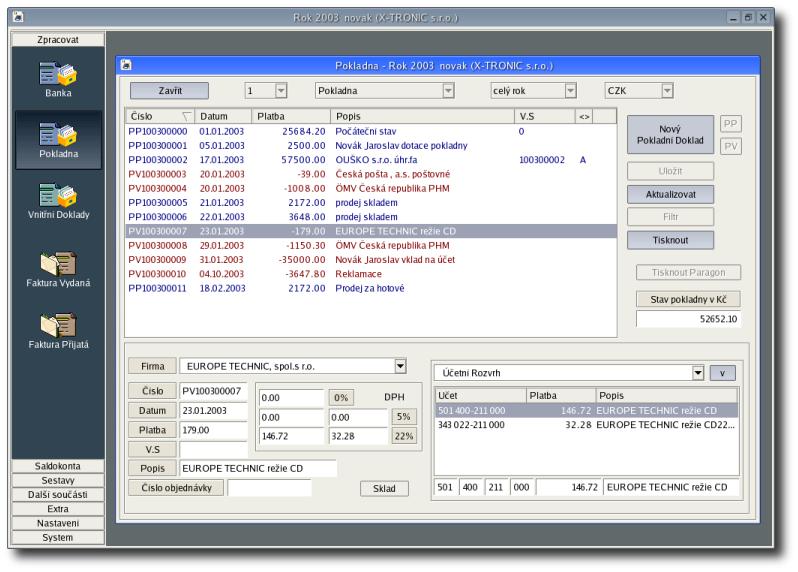Screen dimensions: 798x572
Task: Click the order number input field
Action: (x=269, y=488)
